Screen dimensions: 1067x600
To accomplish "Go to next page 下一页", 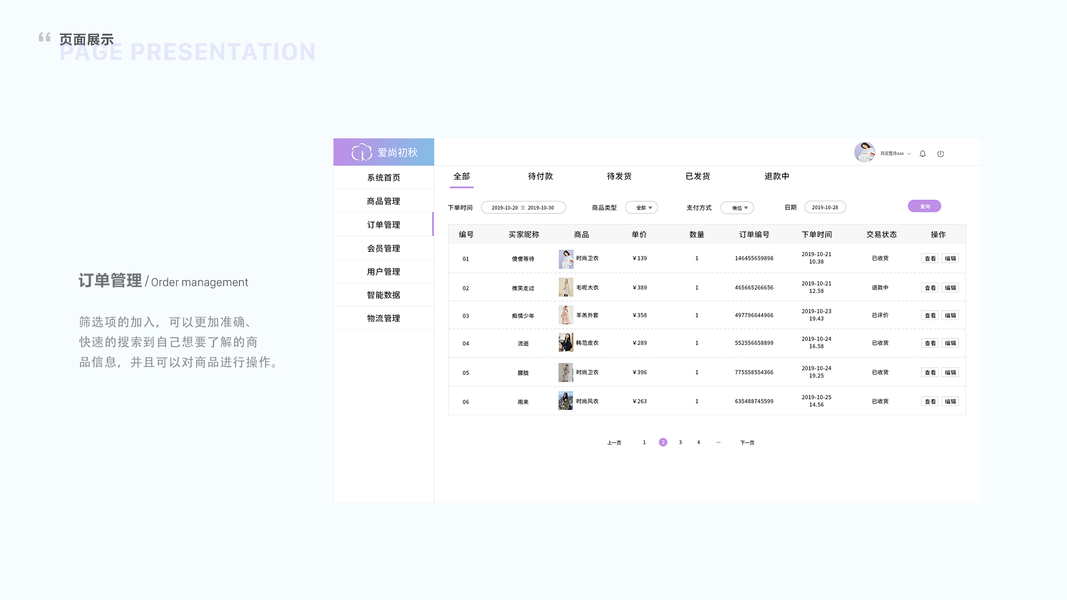I will tap(747, 443).
